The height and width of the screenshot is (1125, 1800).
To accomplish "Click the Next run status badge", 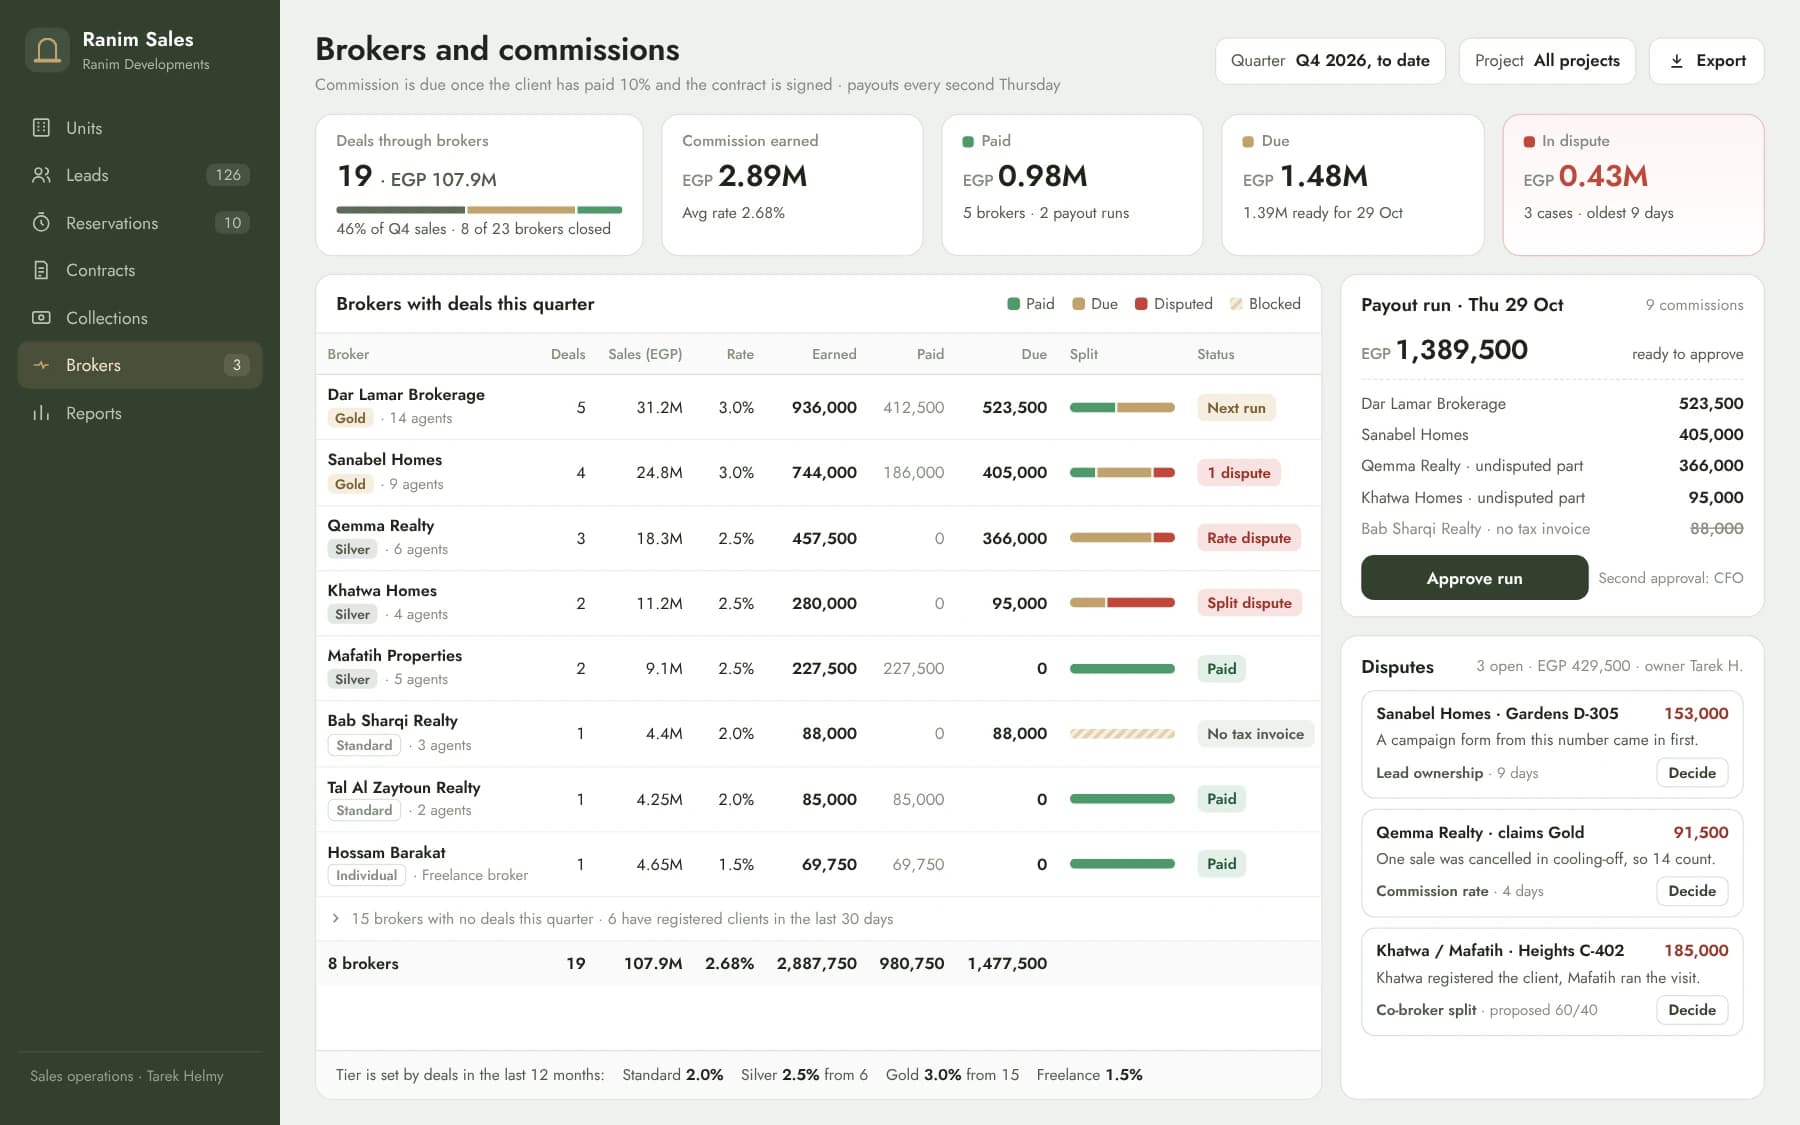I will 1236,408.
